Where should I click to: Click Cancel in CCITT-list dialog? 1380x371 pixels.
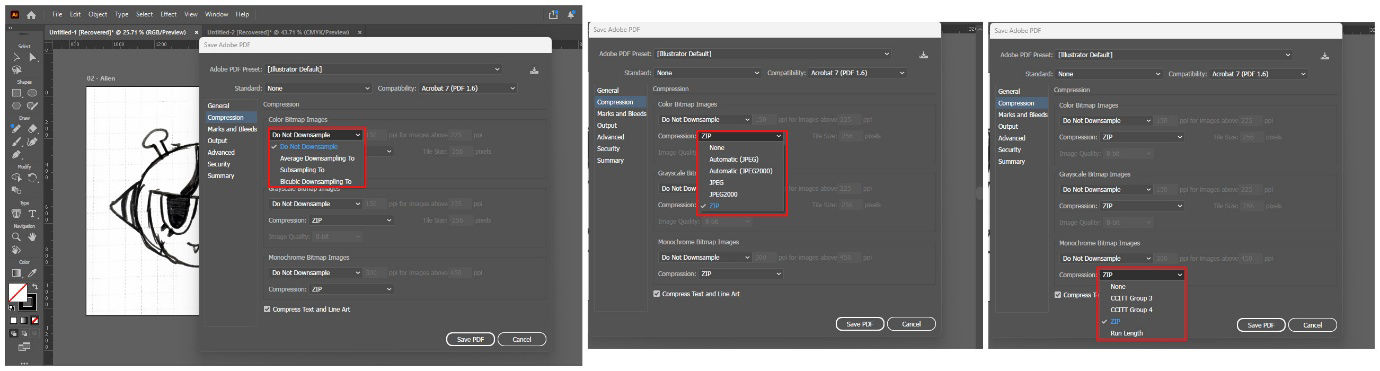1312,325
